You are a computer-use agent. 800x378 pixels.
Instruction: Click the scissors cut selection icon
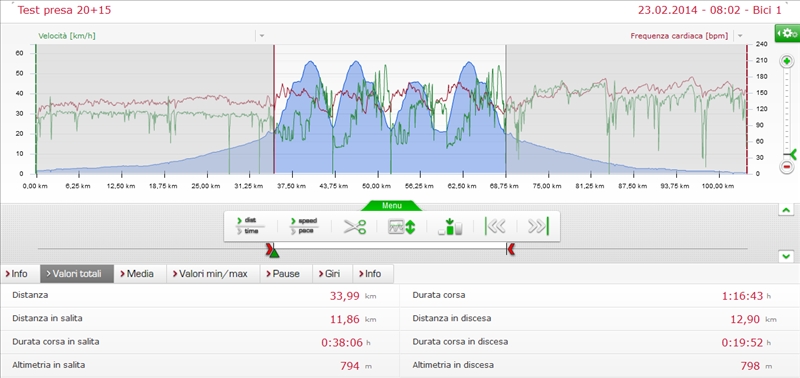click(355, 226)
